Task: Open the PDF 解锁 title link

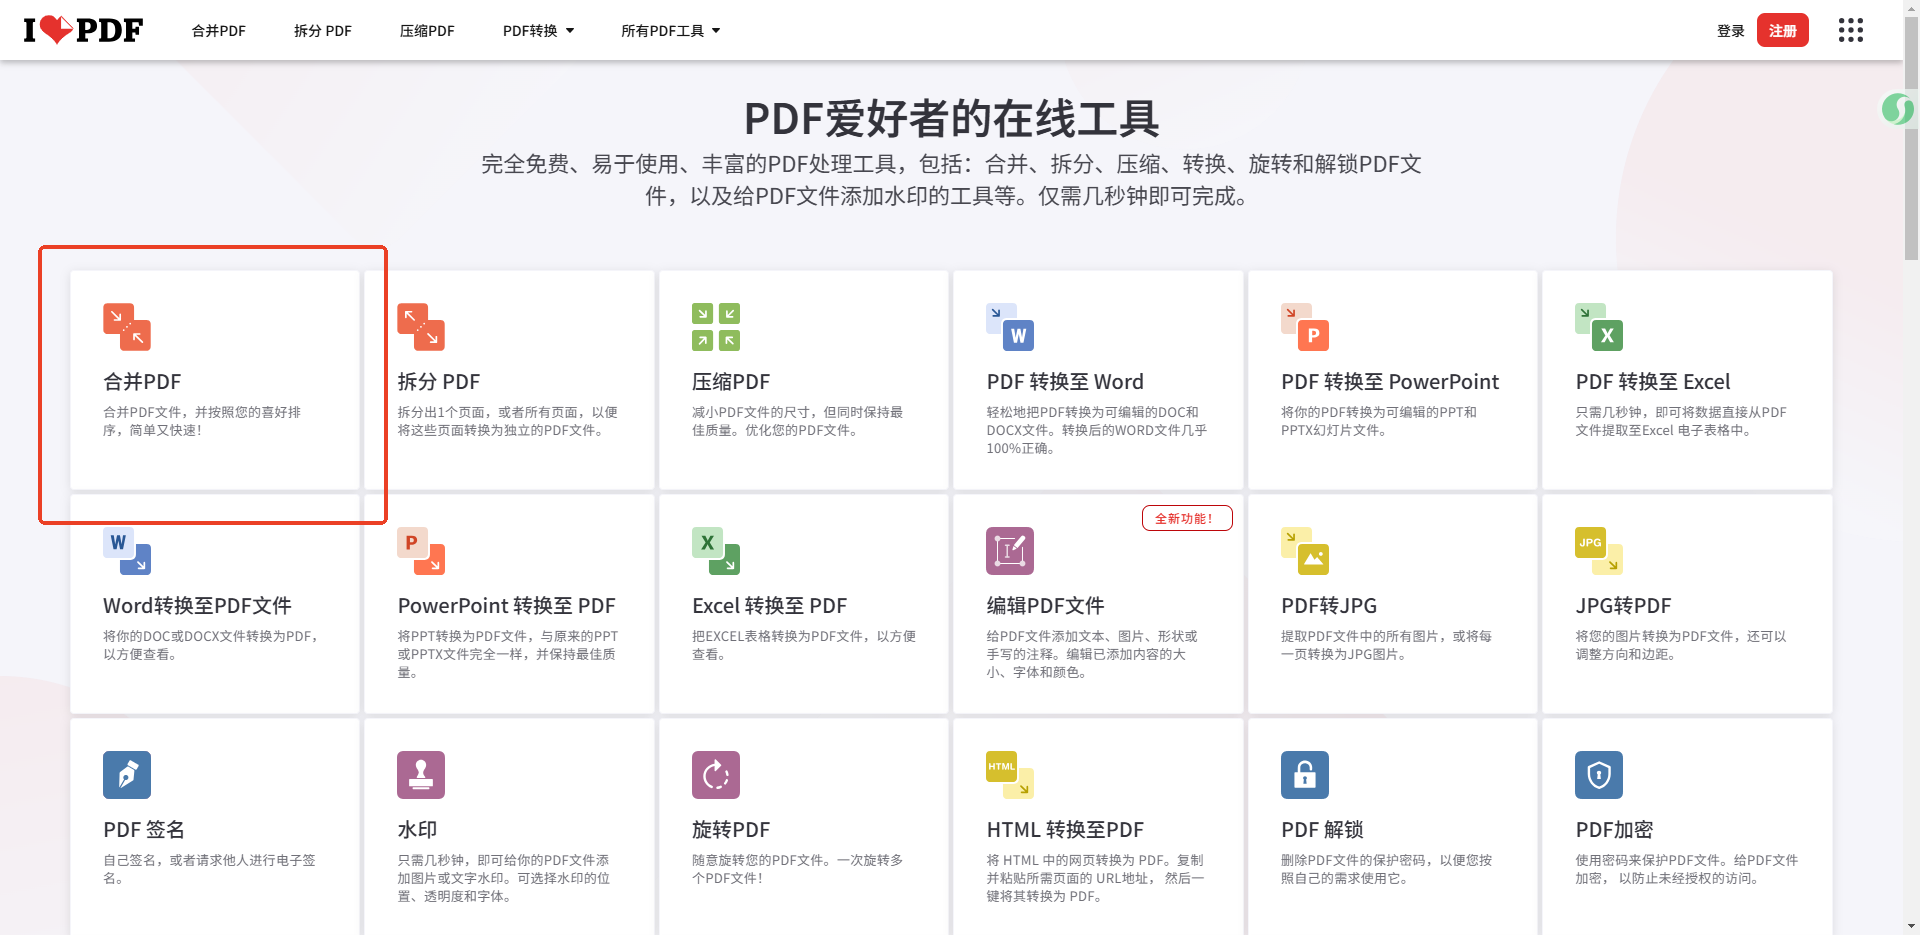Action: [1322, 830]
